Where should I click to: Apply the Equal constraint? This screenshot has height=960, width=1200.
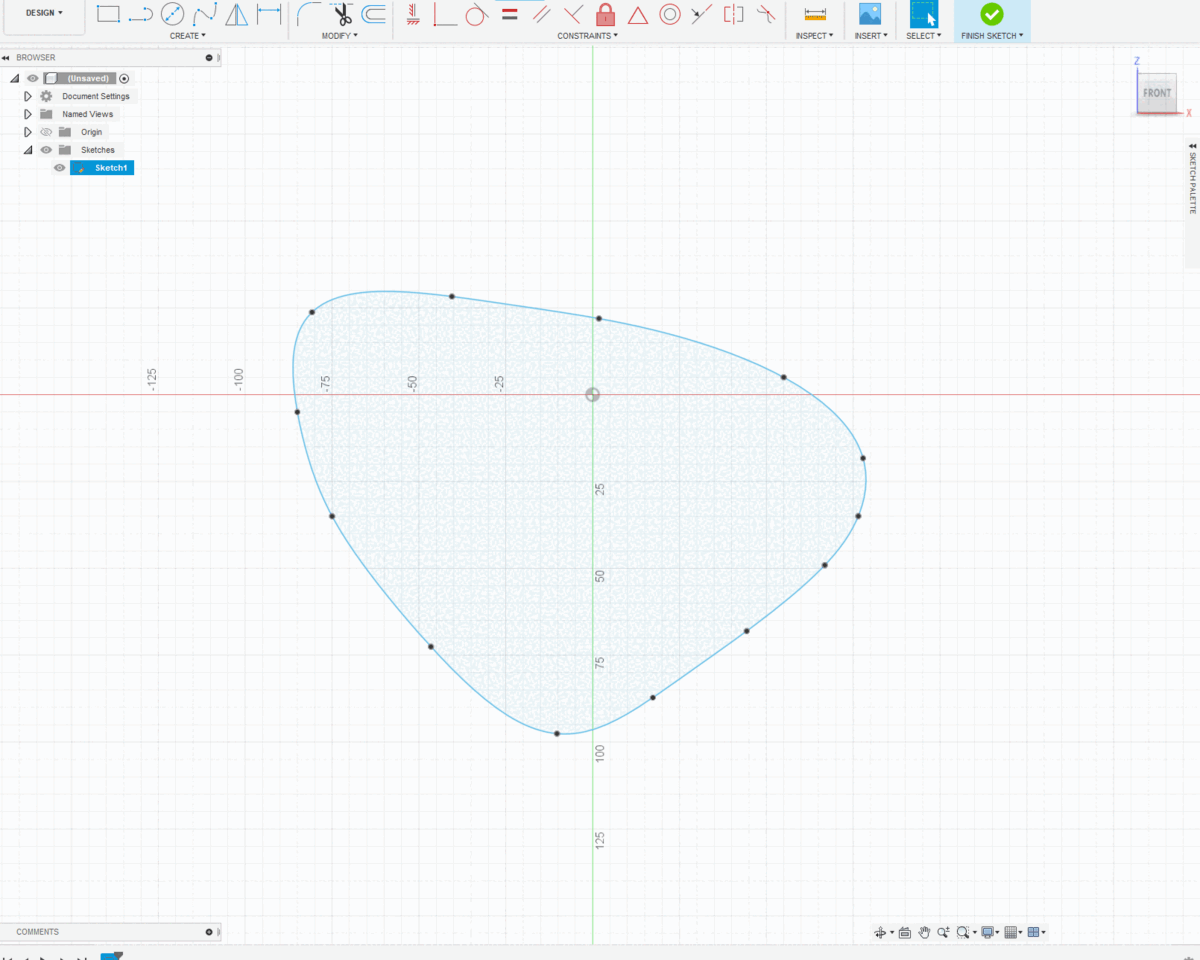click(x=509, y=14)
